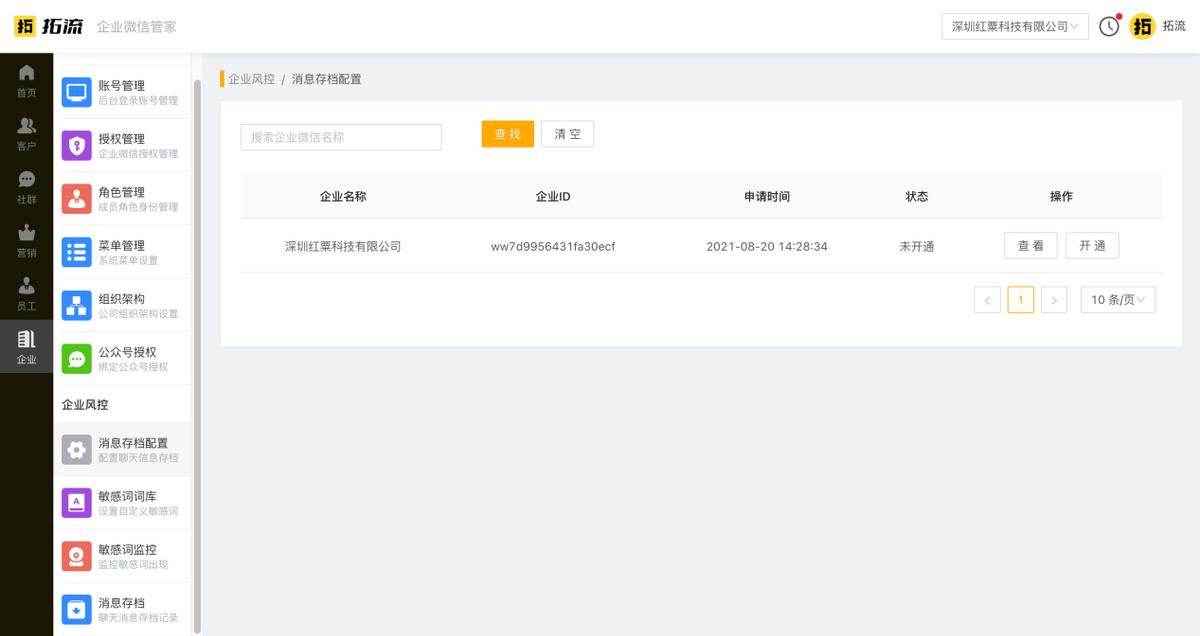Viewport: 1200px width, 636px height.
Task: Open the 社群 community icon
Action: 26,180
